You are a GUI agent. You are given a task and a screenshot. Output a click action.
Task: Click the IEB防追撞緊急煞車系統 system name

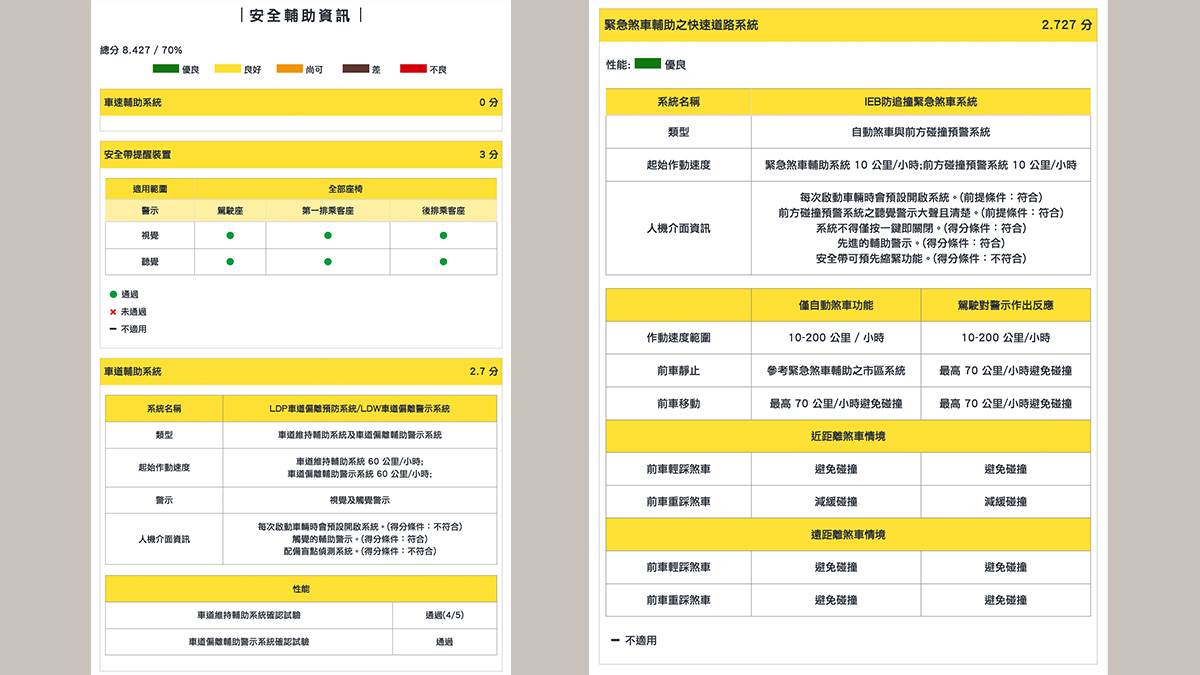point(920,101)
